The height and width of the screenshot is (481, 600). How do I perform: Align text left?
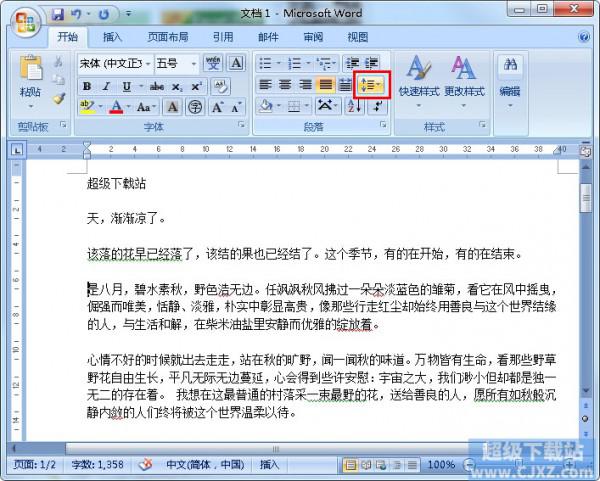(x=266, y=85)
